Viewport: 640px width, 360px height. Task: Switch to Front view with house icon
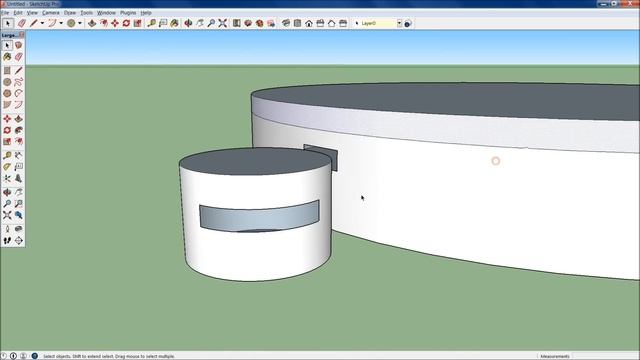click(x=309, y=23)
